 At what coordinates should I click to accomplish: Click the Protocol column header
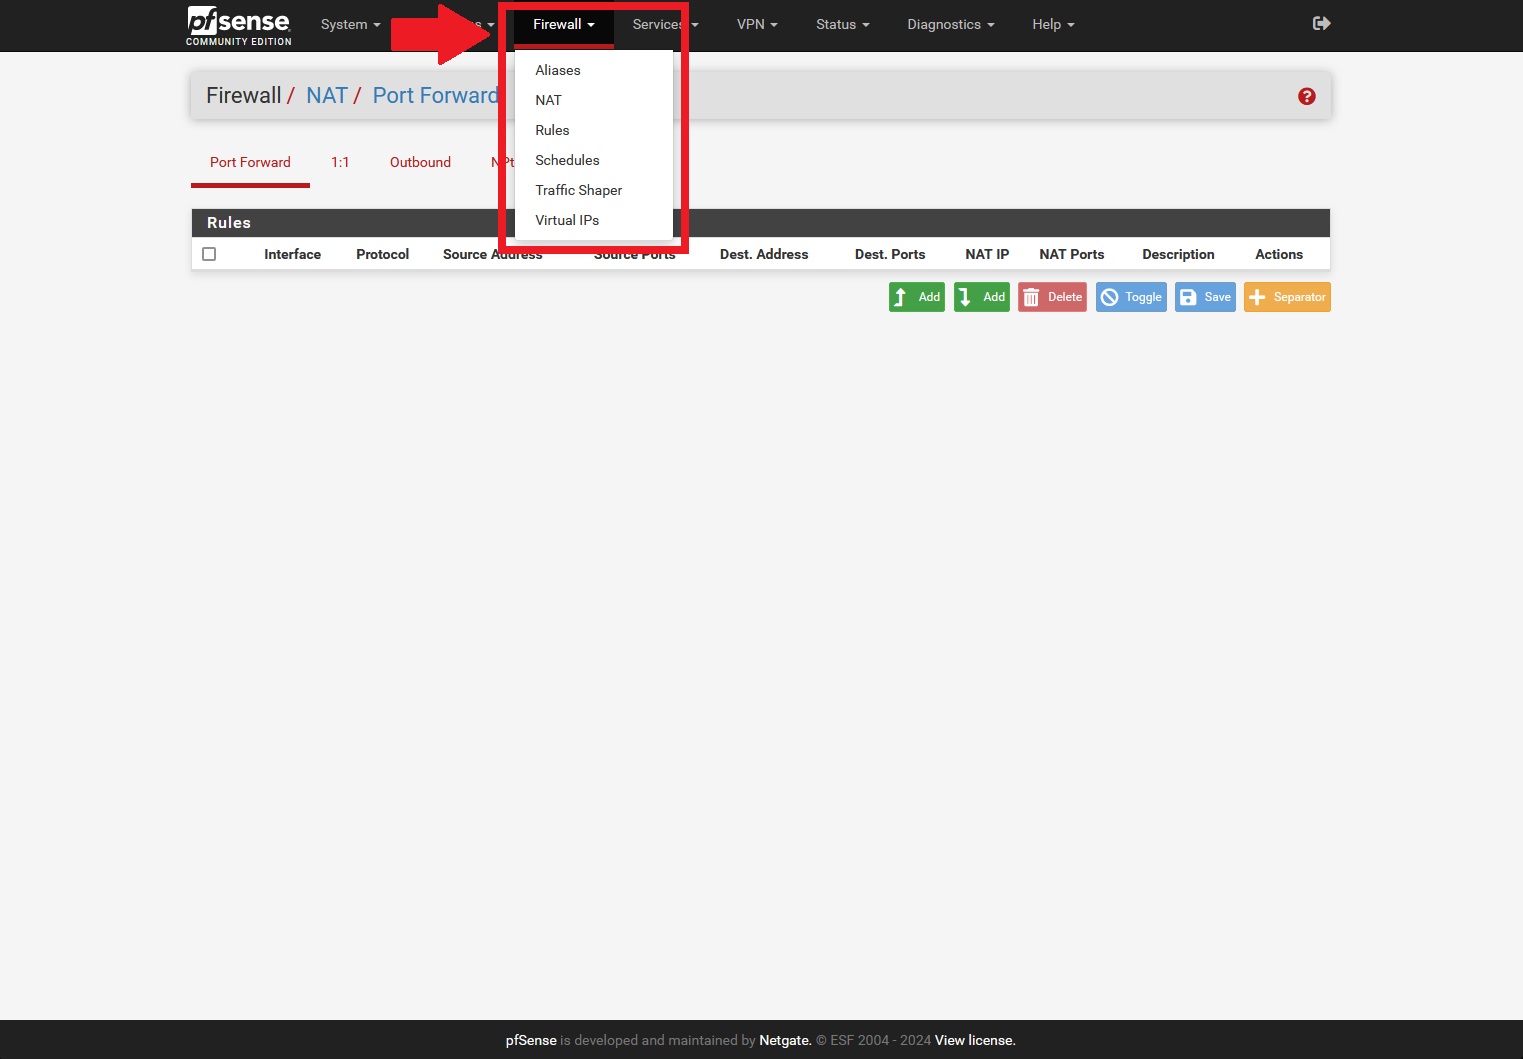pyautogui.click(x=382, y=254)
